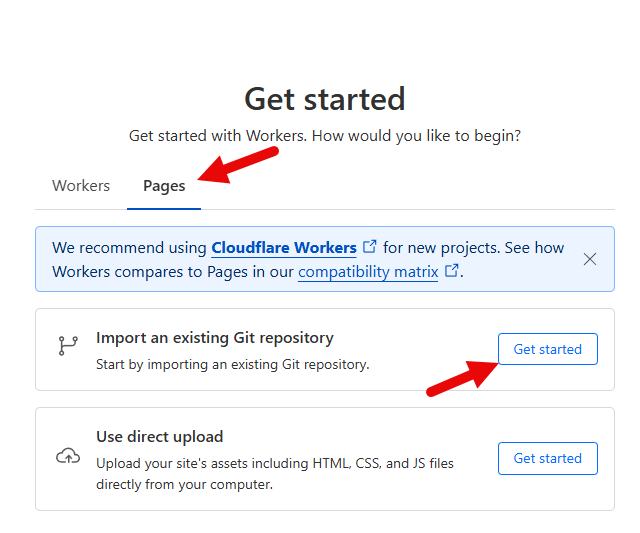Click external-link icon beside Cloudflare Workers
Viewport: 640px width, 533px height.
[x=369, y=246]
